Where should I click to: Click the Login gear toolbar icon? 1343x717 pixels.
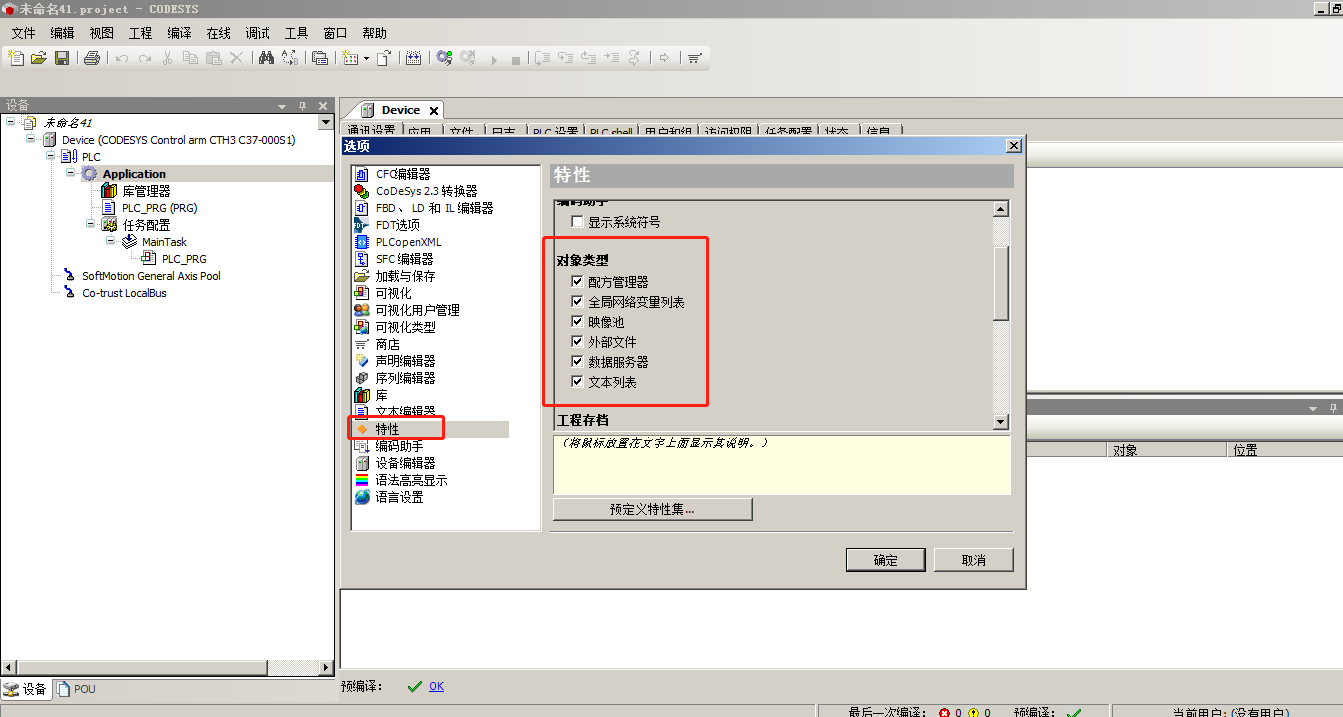[444, 58]
